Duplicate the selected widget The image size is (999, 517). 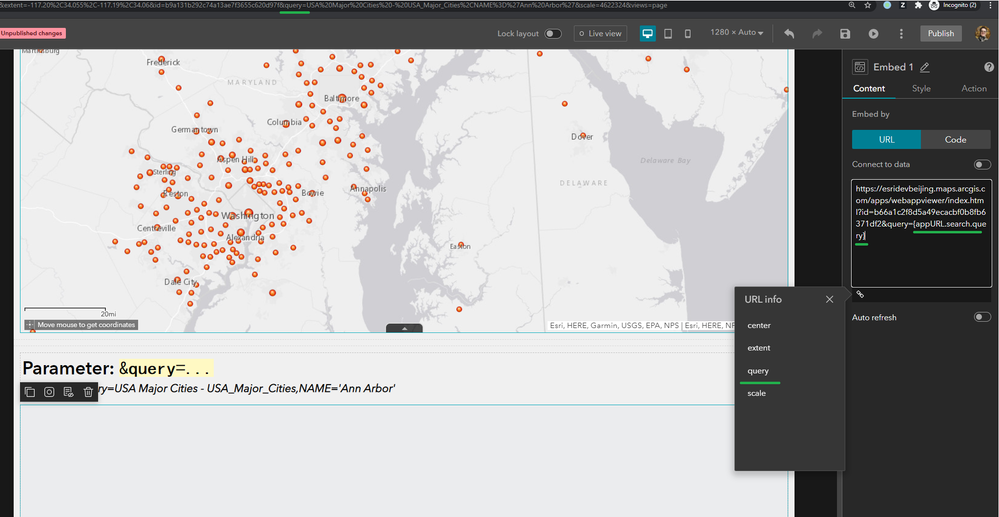click(30, 392)
